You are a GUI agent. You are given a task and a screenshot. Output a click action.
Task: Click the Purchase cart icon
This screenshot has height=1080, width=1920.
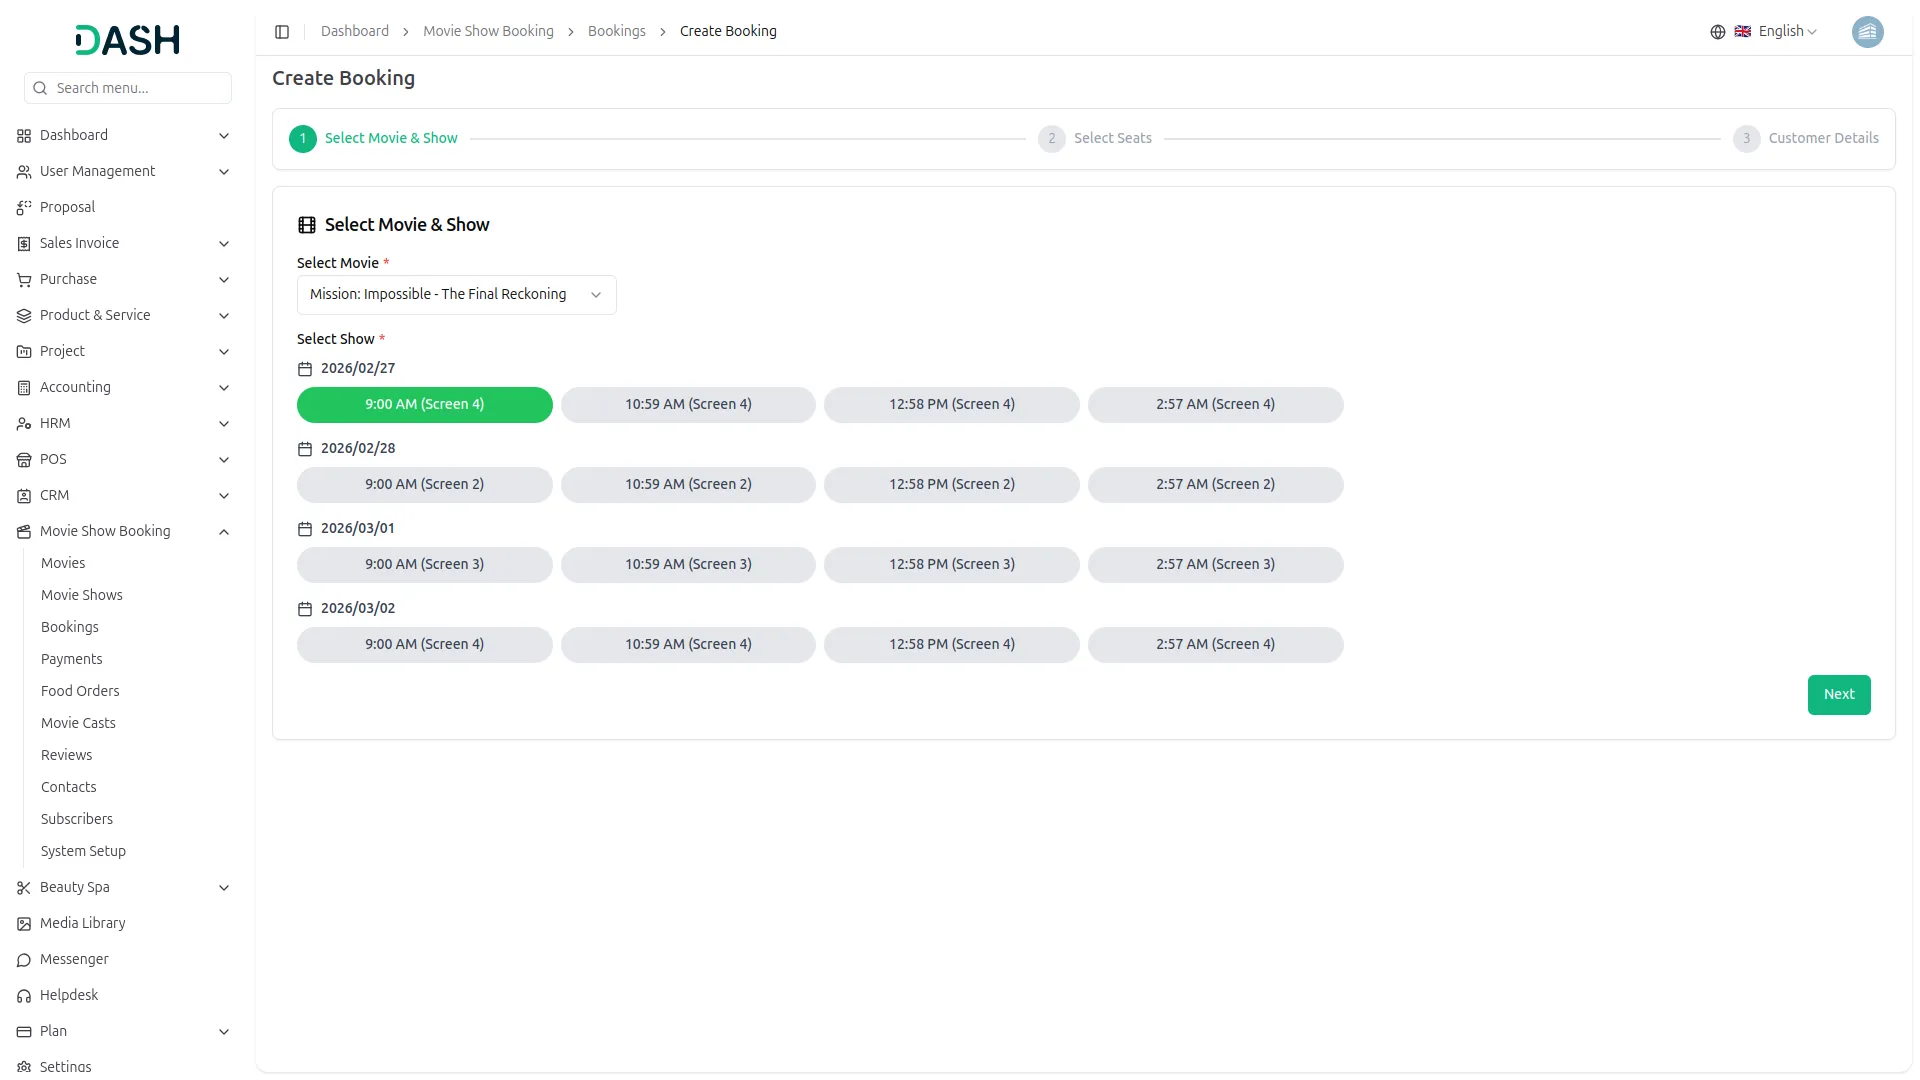click(x=24, y=280)
